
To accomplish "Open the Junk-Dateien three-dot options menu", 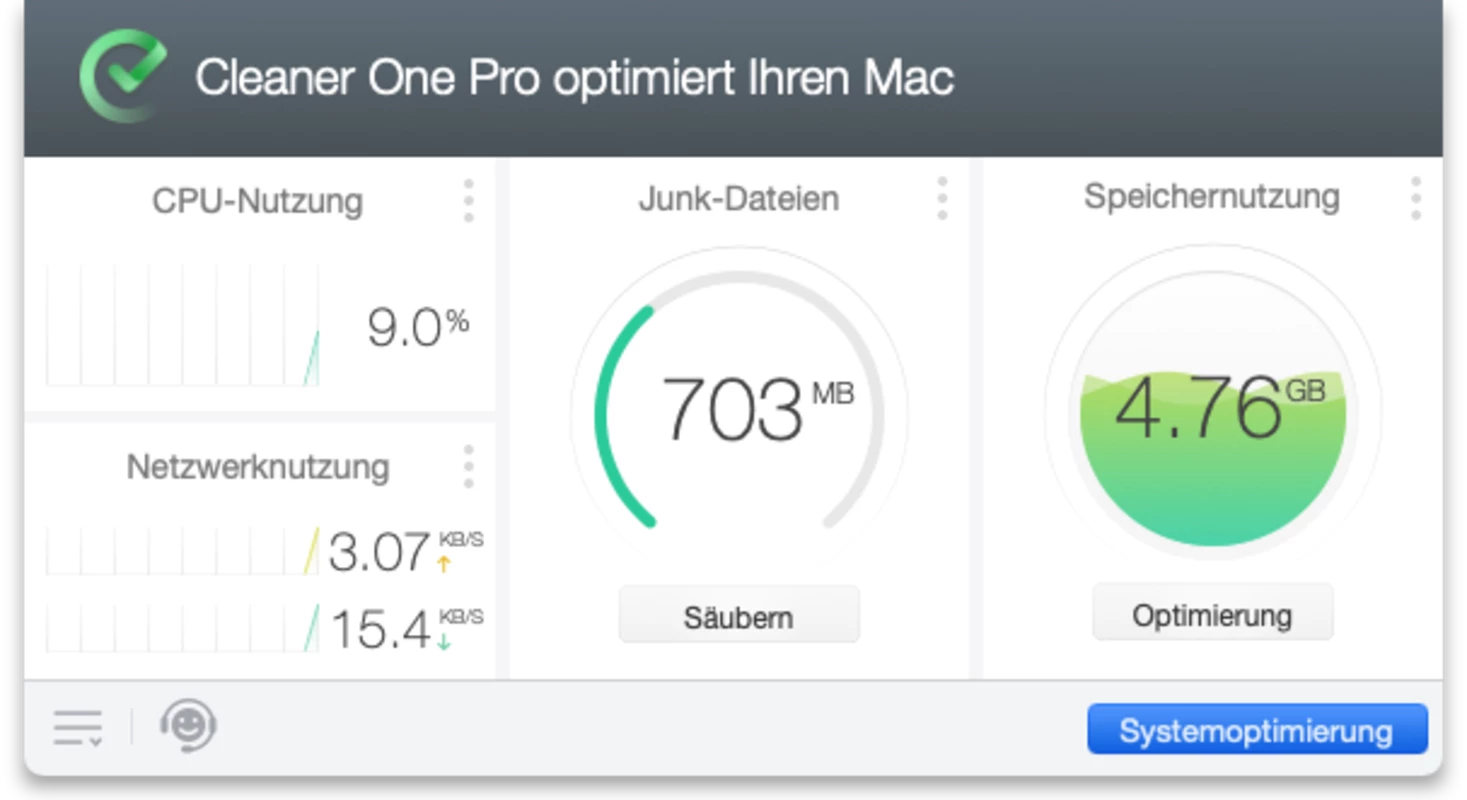I will (942, 198).
